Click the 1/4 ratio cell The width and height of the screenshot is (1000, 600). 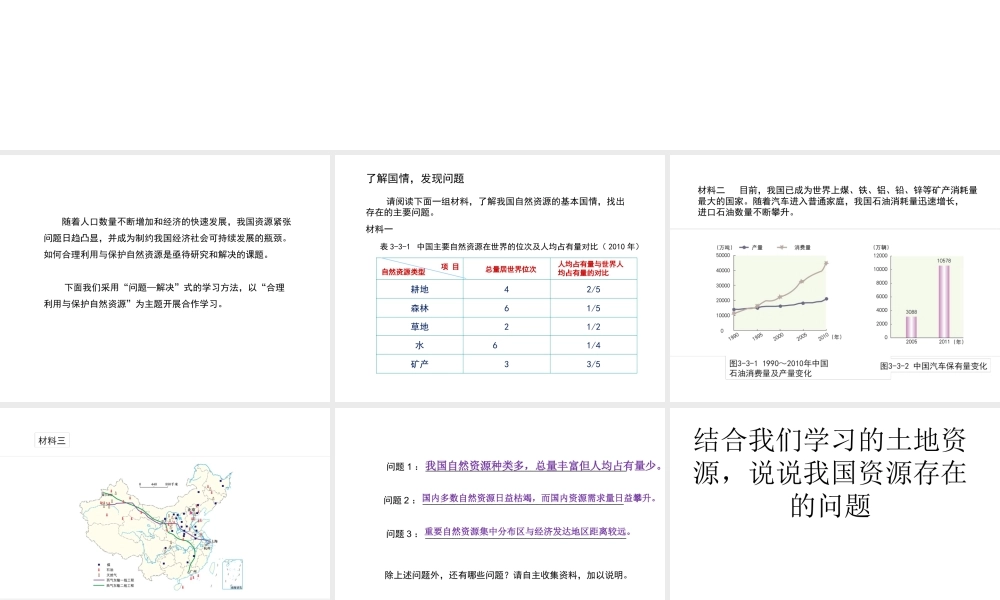coord(593,345)
